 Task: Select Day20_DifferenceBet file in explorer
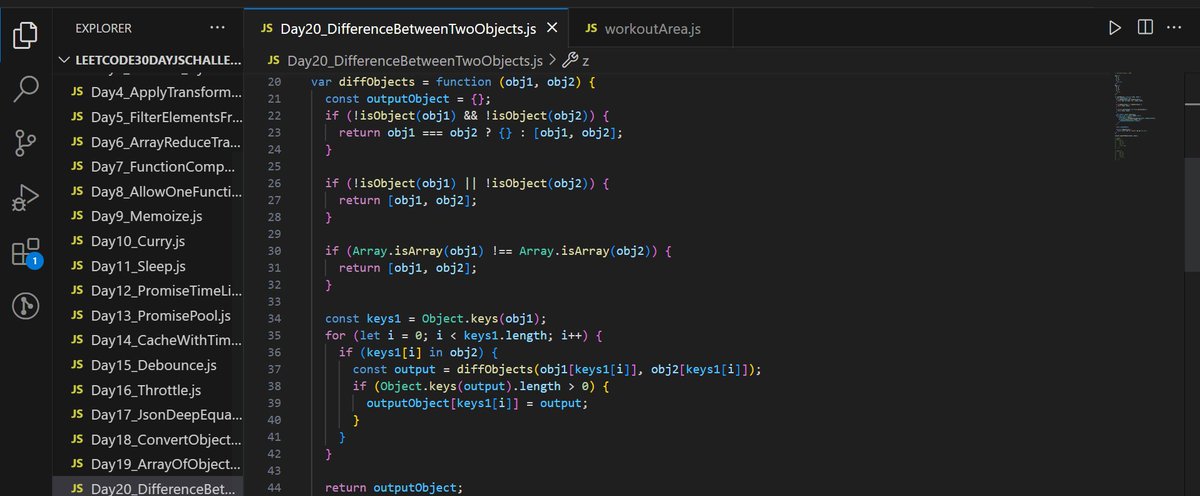[x=150, y=488]
